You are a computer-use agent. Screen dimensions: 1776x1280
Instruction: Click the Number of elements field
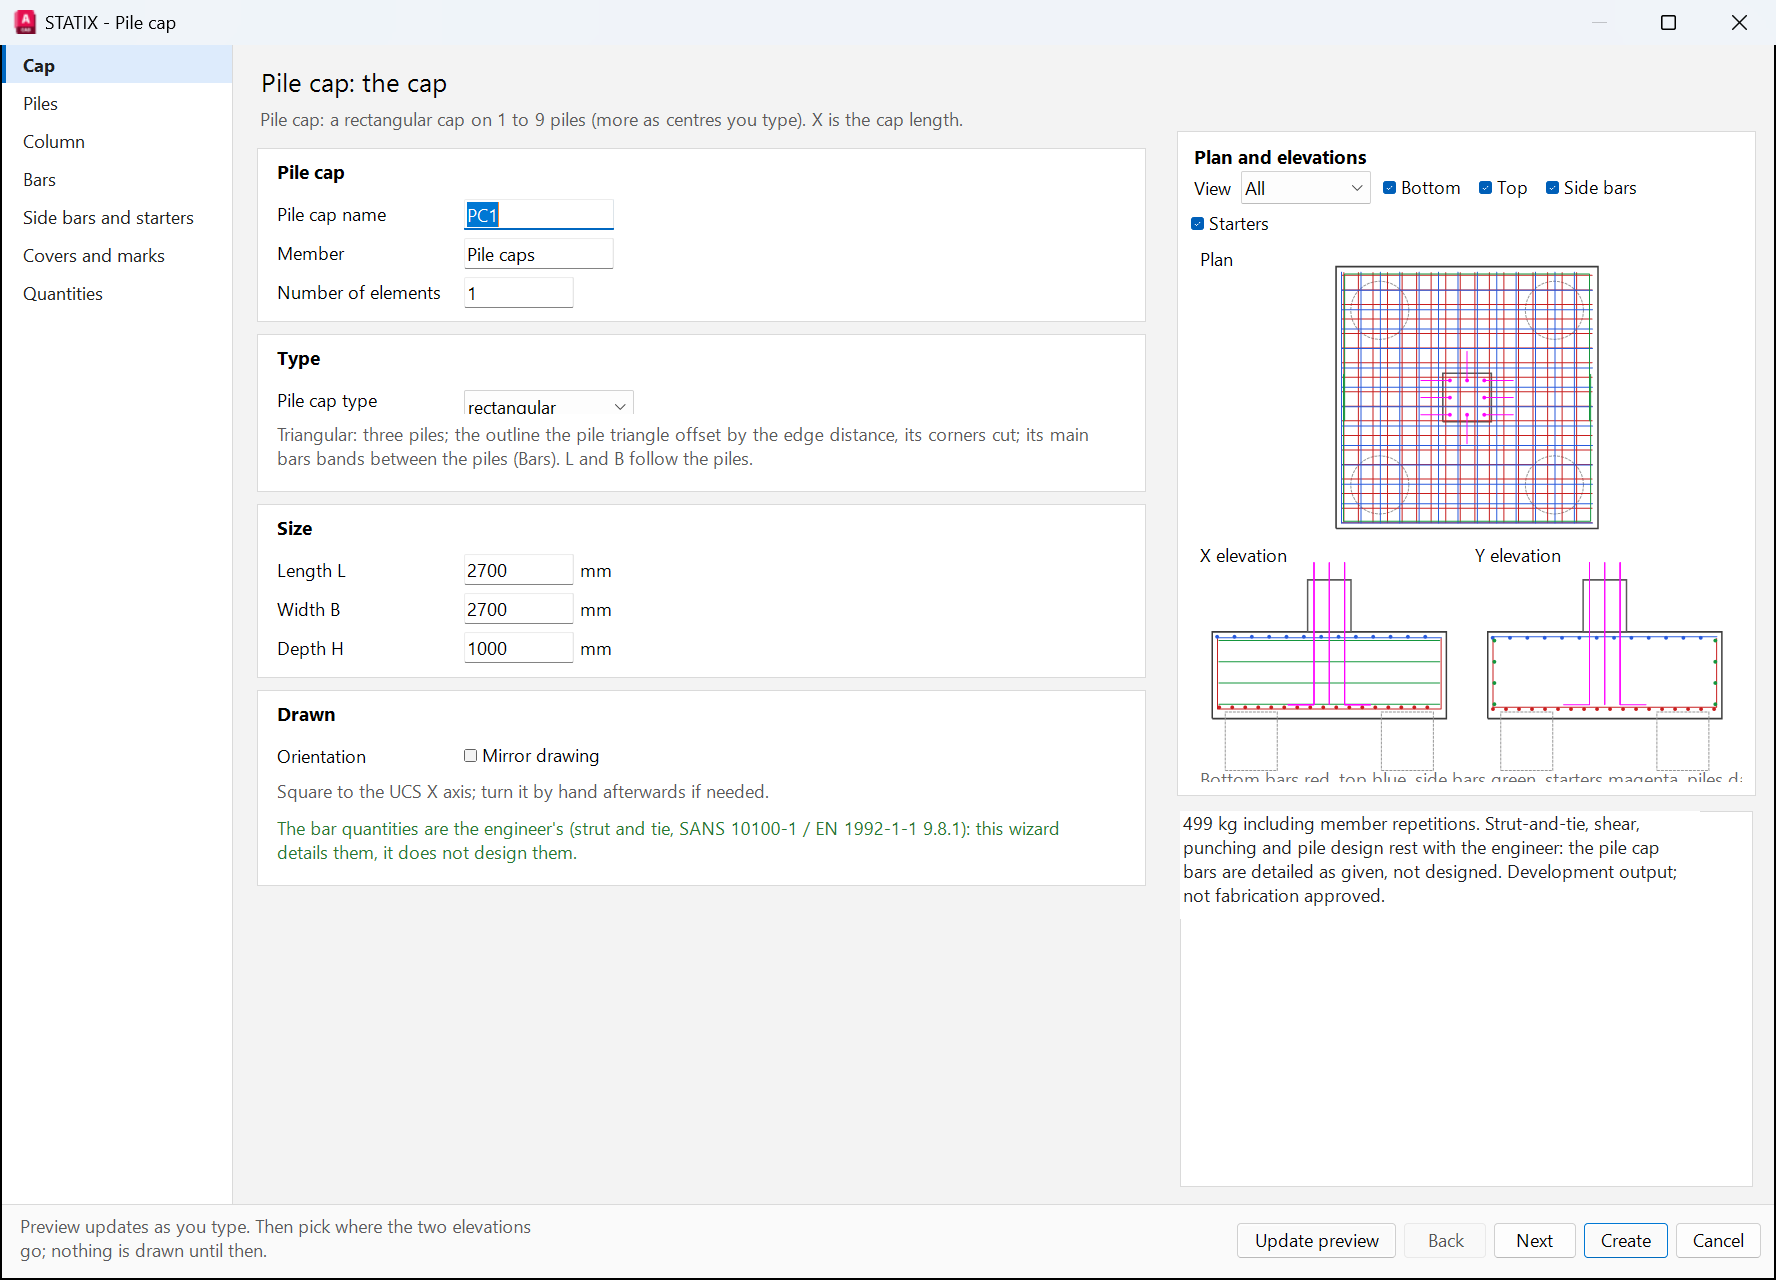[518, 293]
